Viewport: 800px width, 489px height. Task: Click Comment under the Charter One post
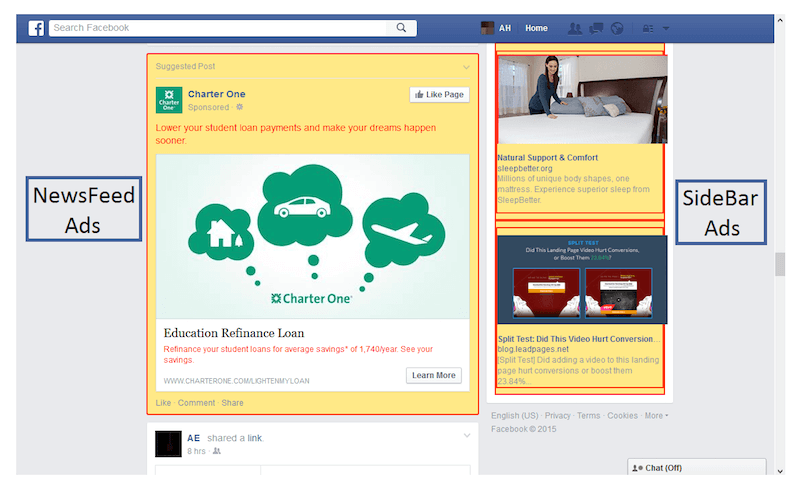tap(196, 403)
